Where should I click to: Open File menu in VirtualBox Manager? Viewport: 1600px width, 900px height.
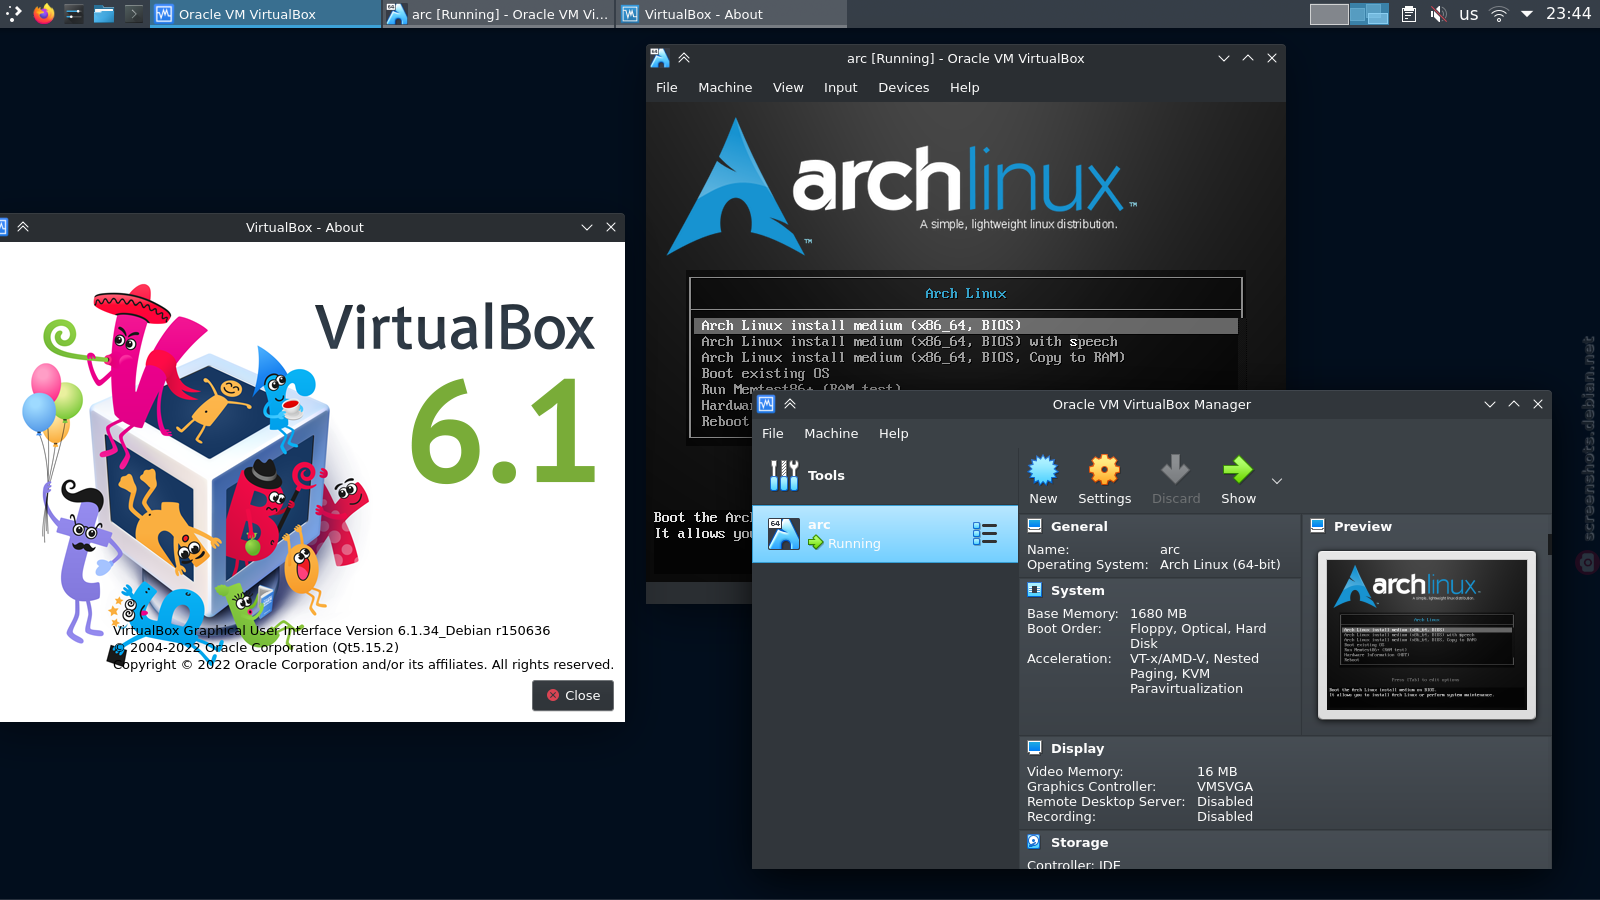(773, 434)
